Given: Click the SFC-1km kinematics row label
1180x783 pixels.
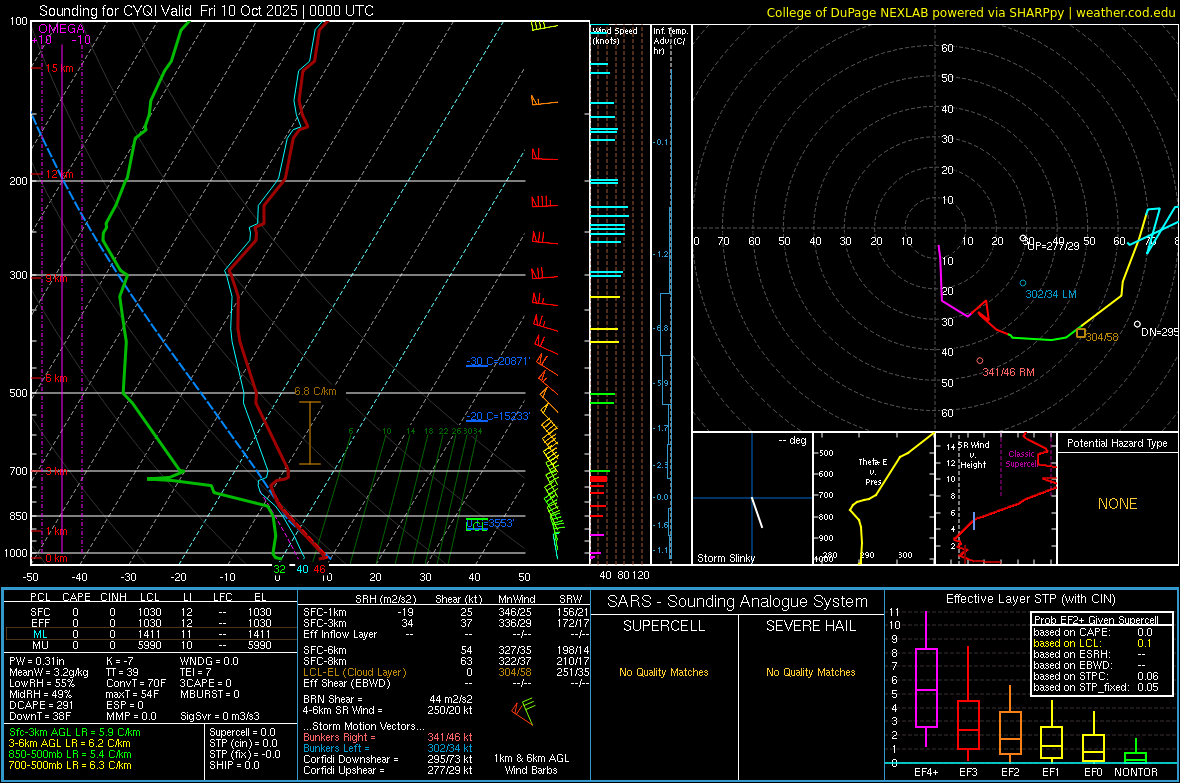Looking at the screenshot, I should [325, 612].
